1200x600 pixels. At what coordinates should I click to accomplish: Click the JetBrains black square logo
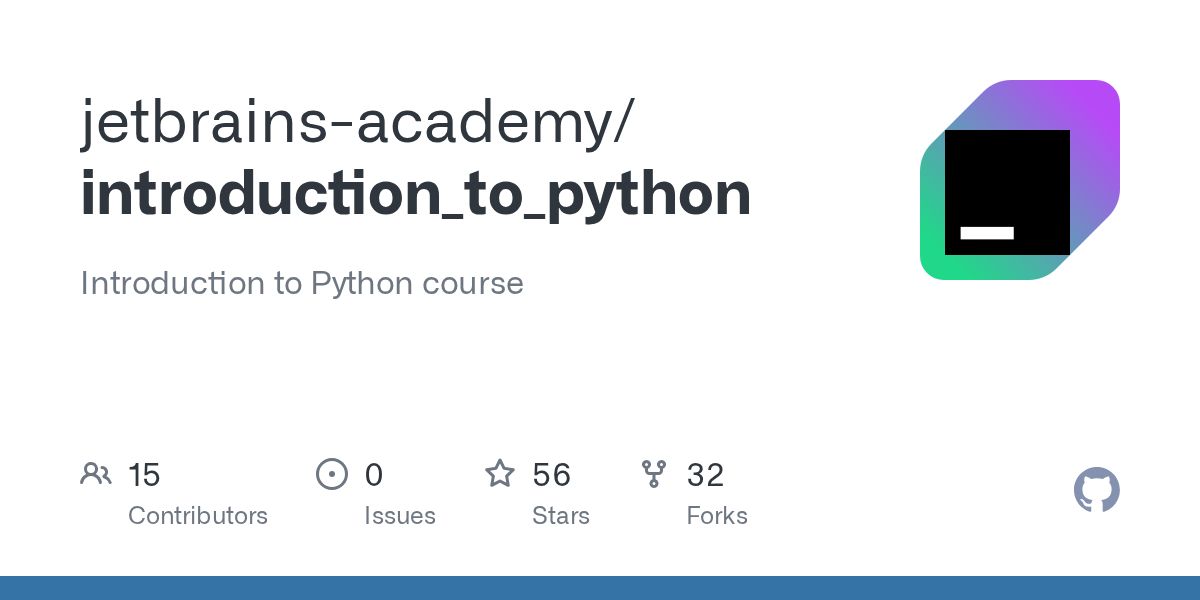coord(1007,192)
